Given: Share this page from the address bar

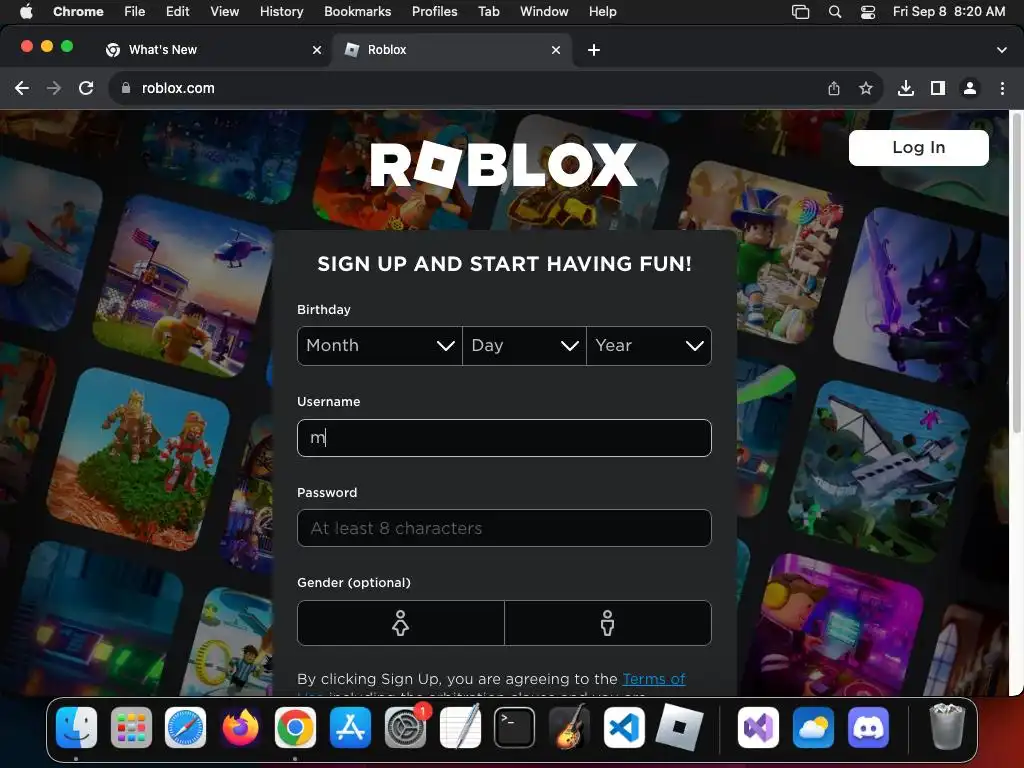Looking at the screenshot, I should point(834,88).
